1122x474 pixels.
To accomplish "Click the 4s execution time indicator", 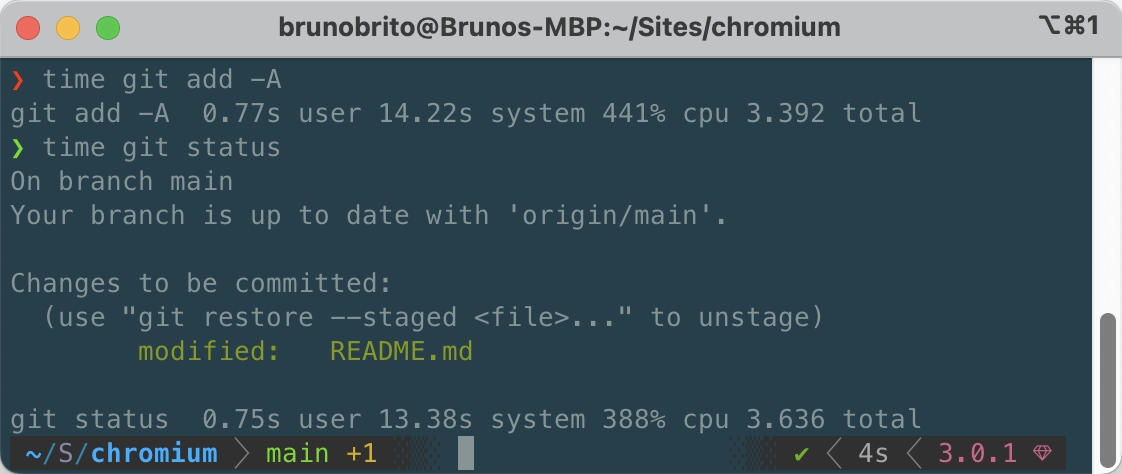I will click(x=872, y=454).
